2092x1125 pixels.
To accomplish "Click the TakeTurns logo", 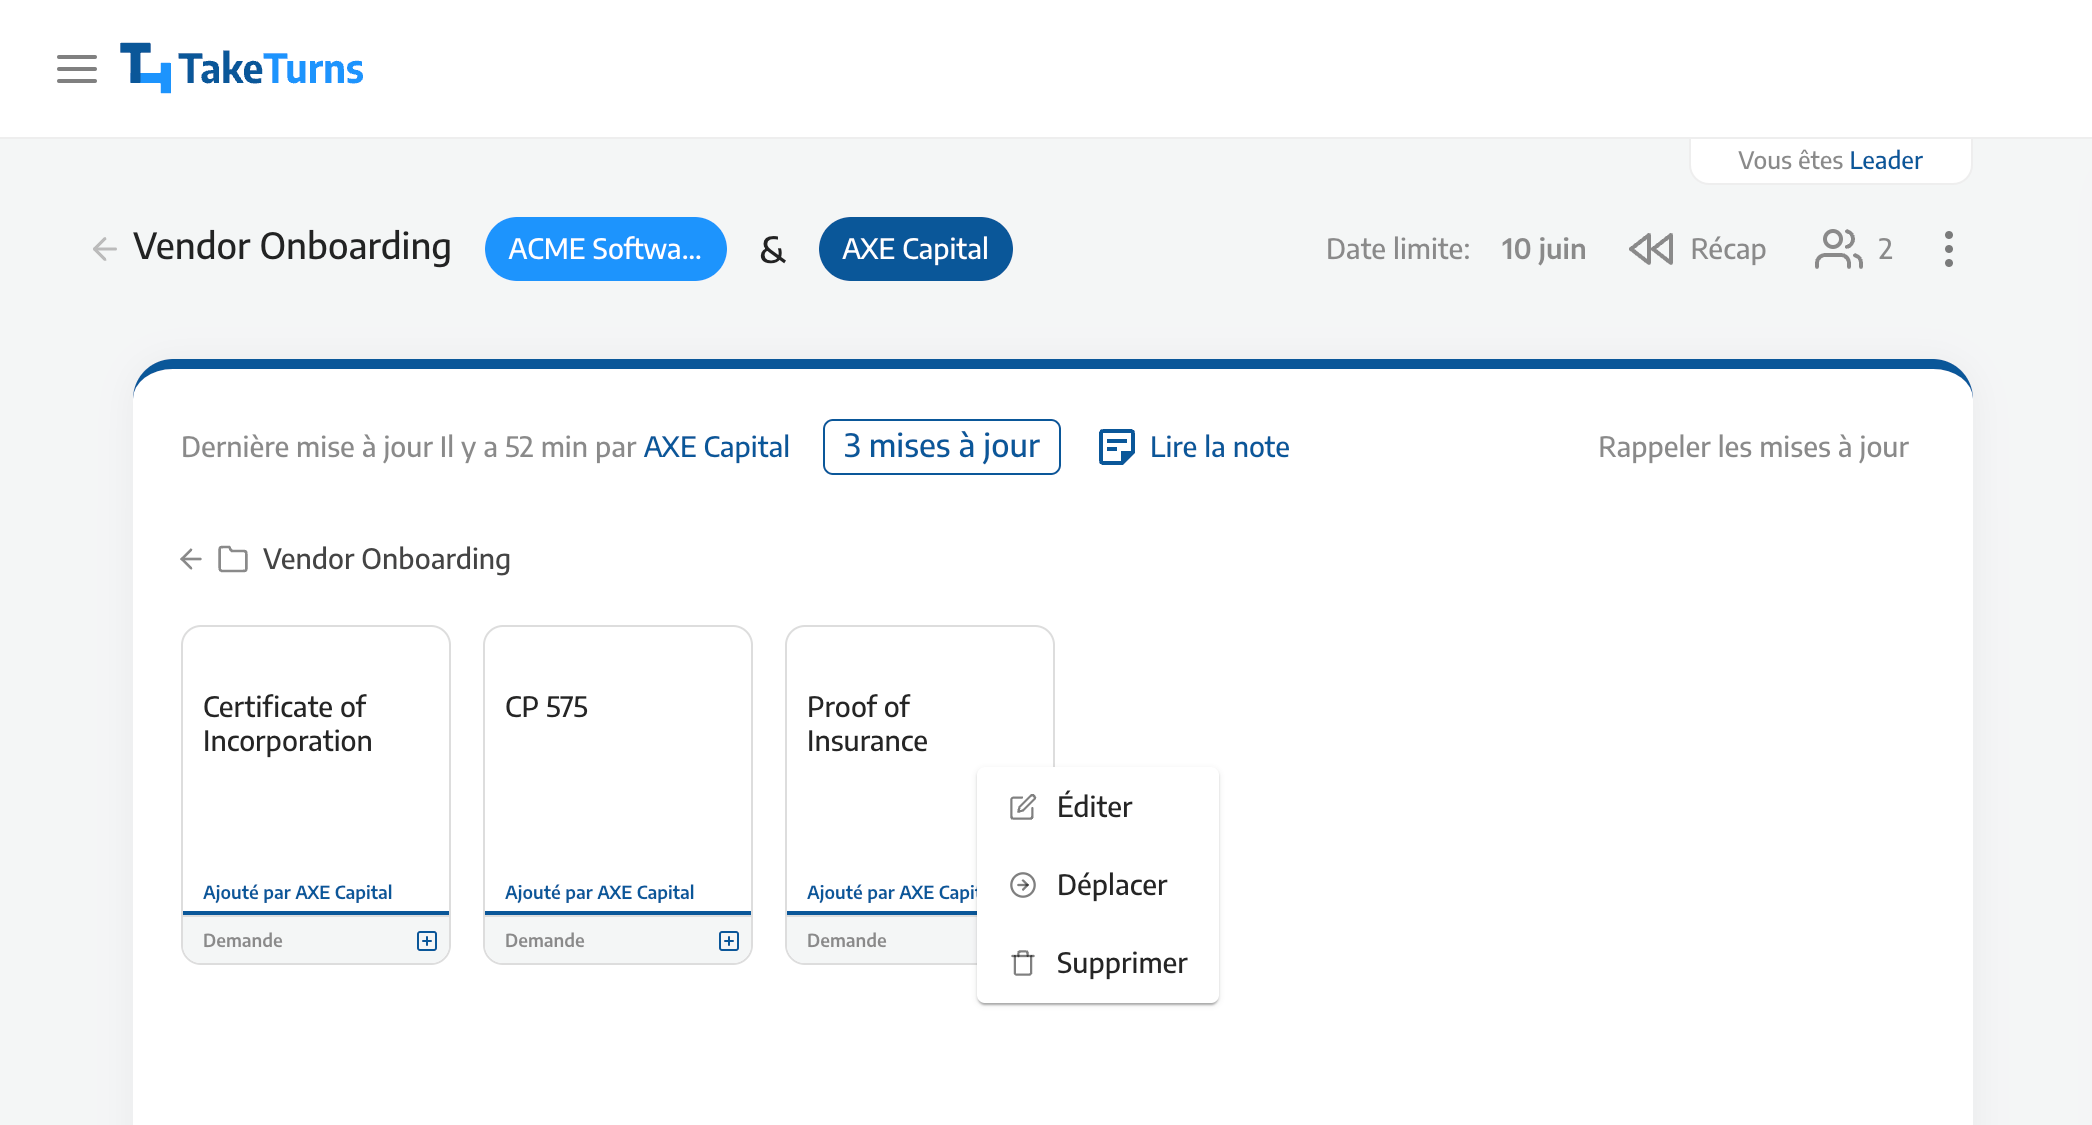I will (241, 68).
